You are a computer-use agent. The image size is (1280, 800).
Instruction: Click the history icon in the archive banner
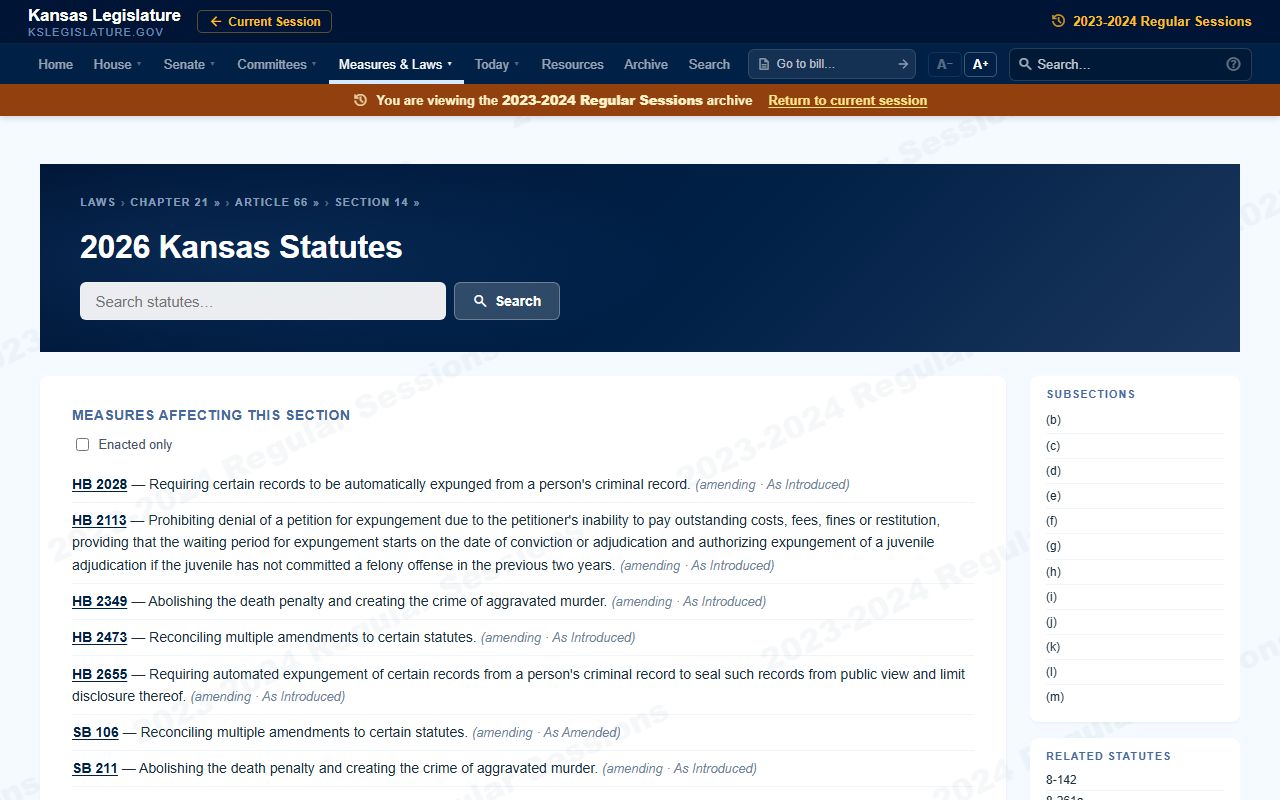pyautogui.click(x=361, y=100)
